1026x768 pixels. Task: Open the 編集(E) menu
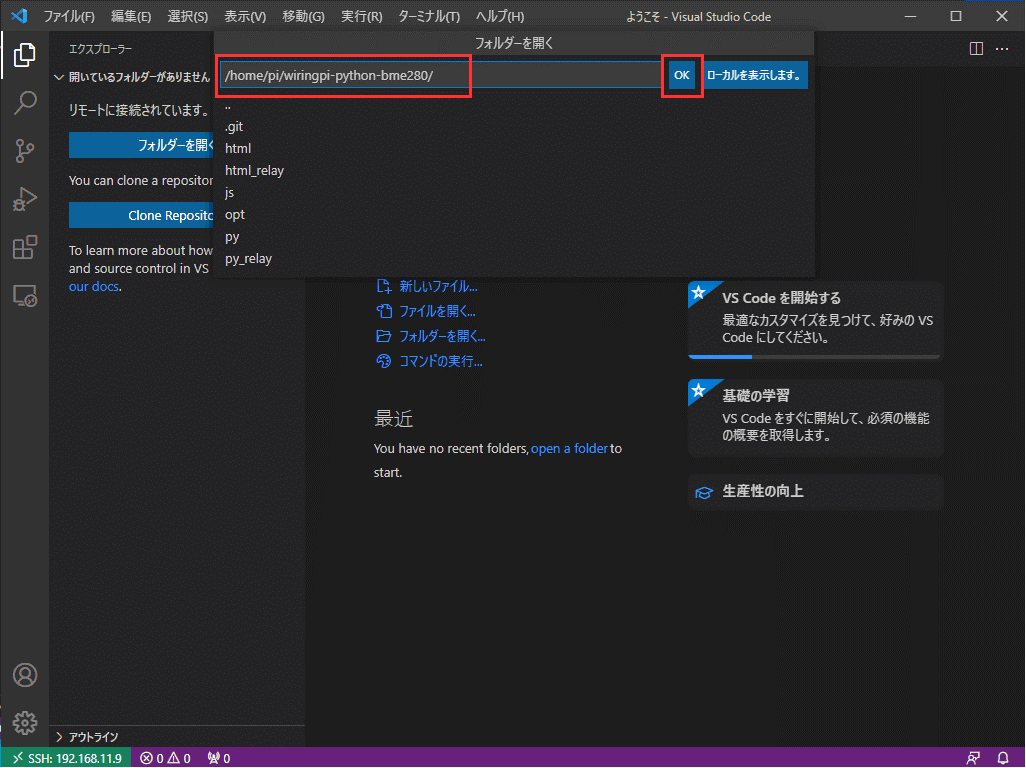coord(130,16)
